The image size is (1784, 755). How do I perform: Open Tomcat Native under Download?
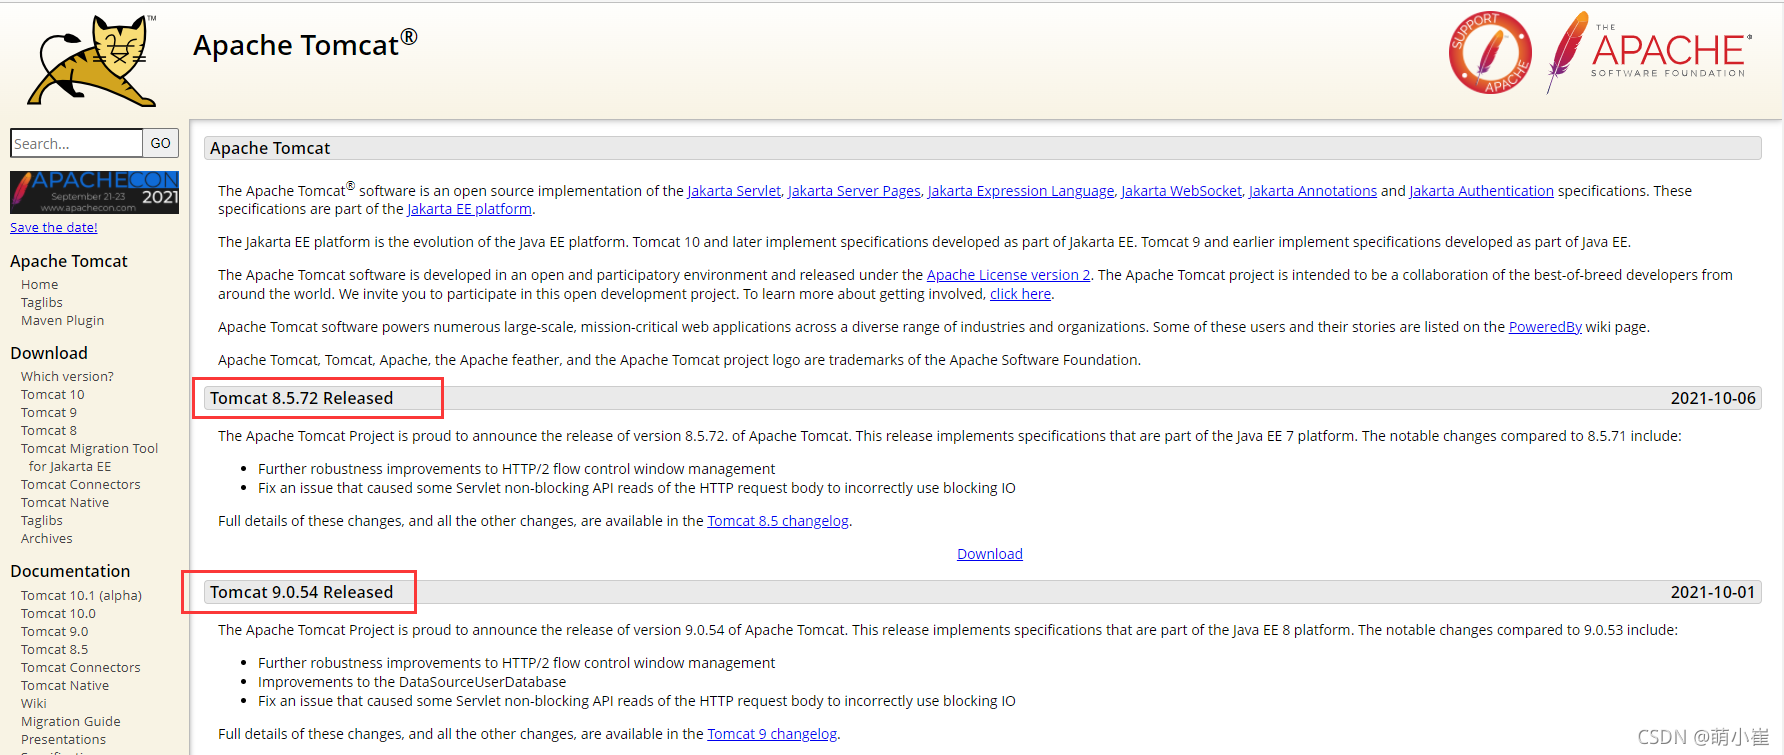point(65,503)
